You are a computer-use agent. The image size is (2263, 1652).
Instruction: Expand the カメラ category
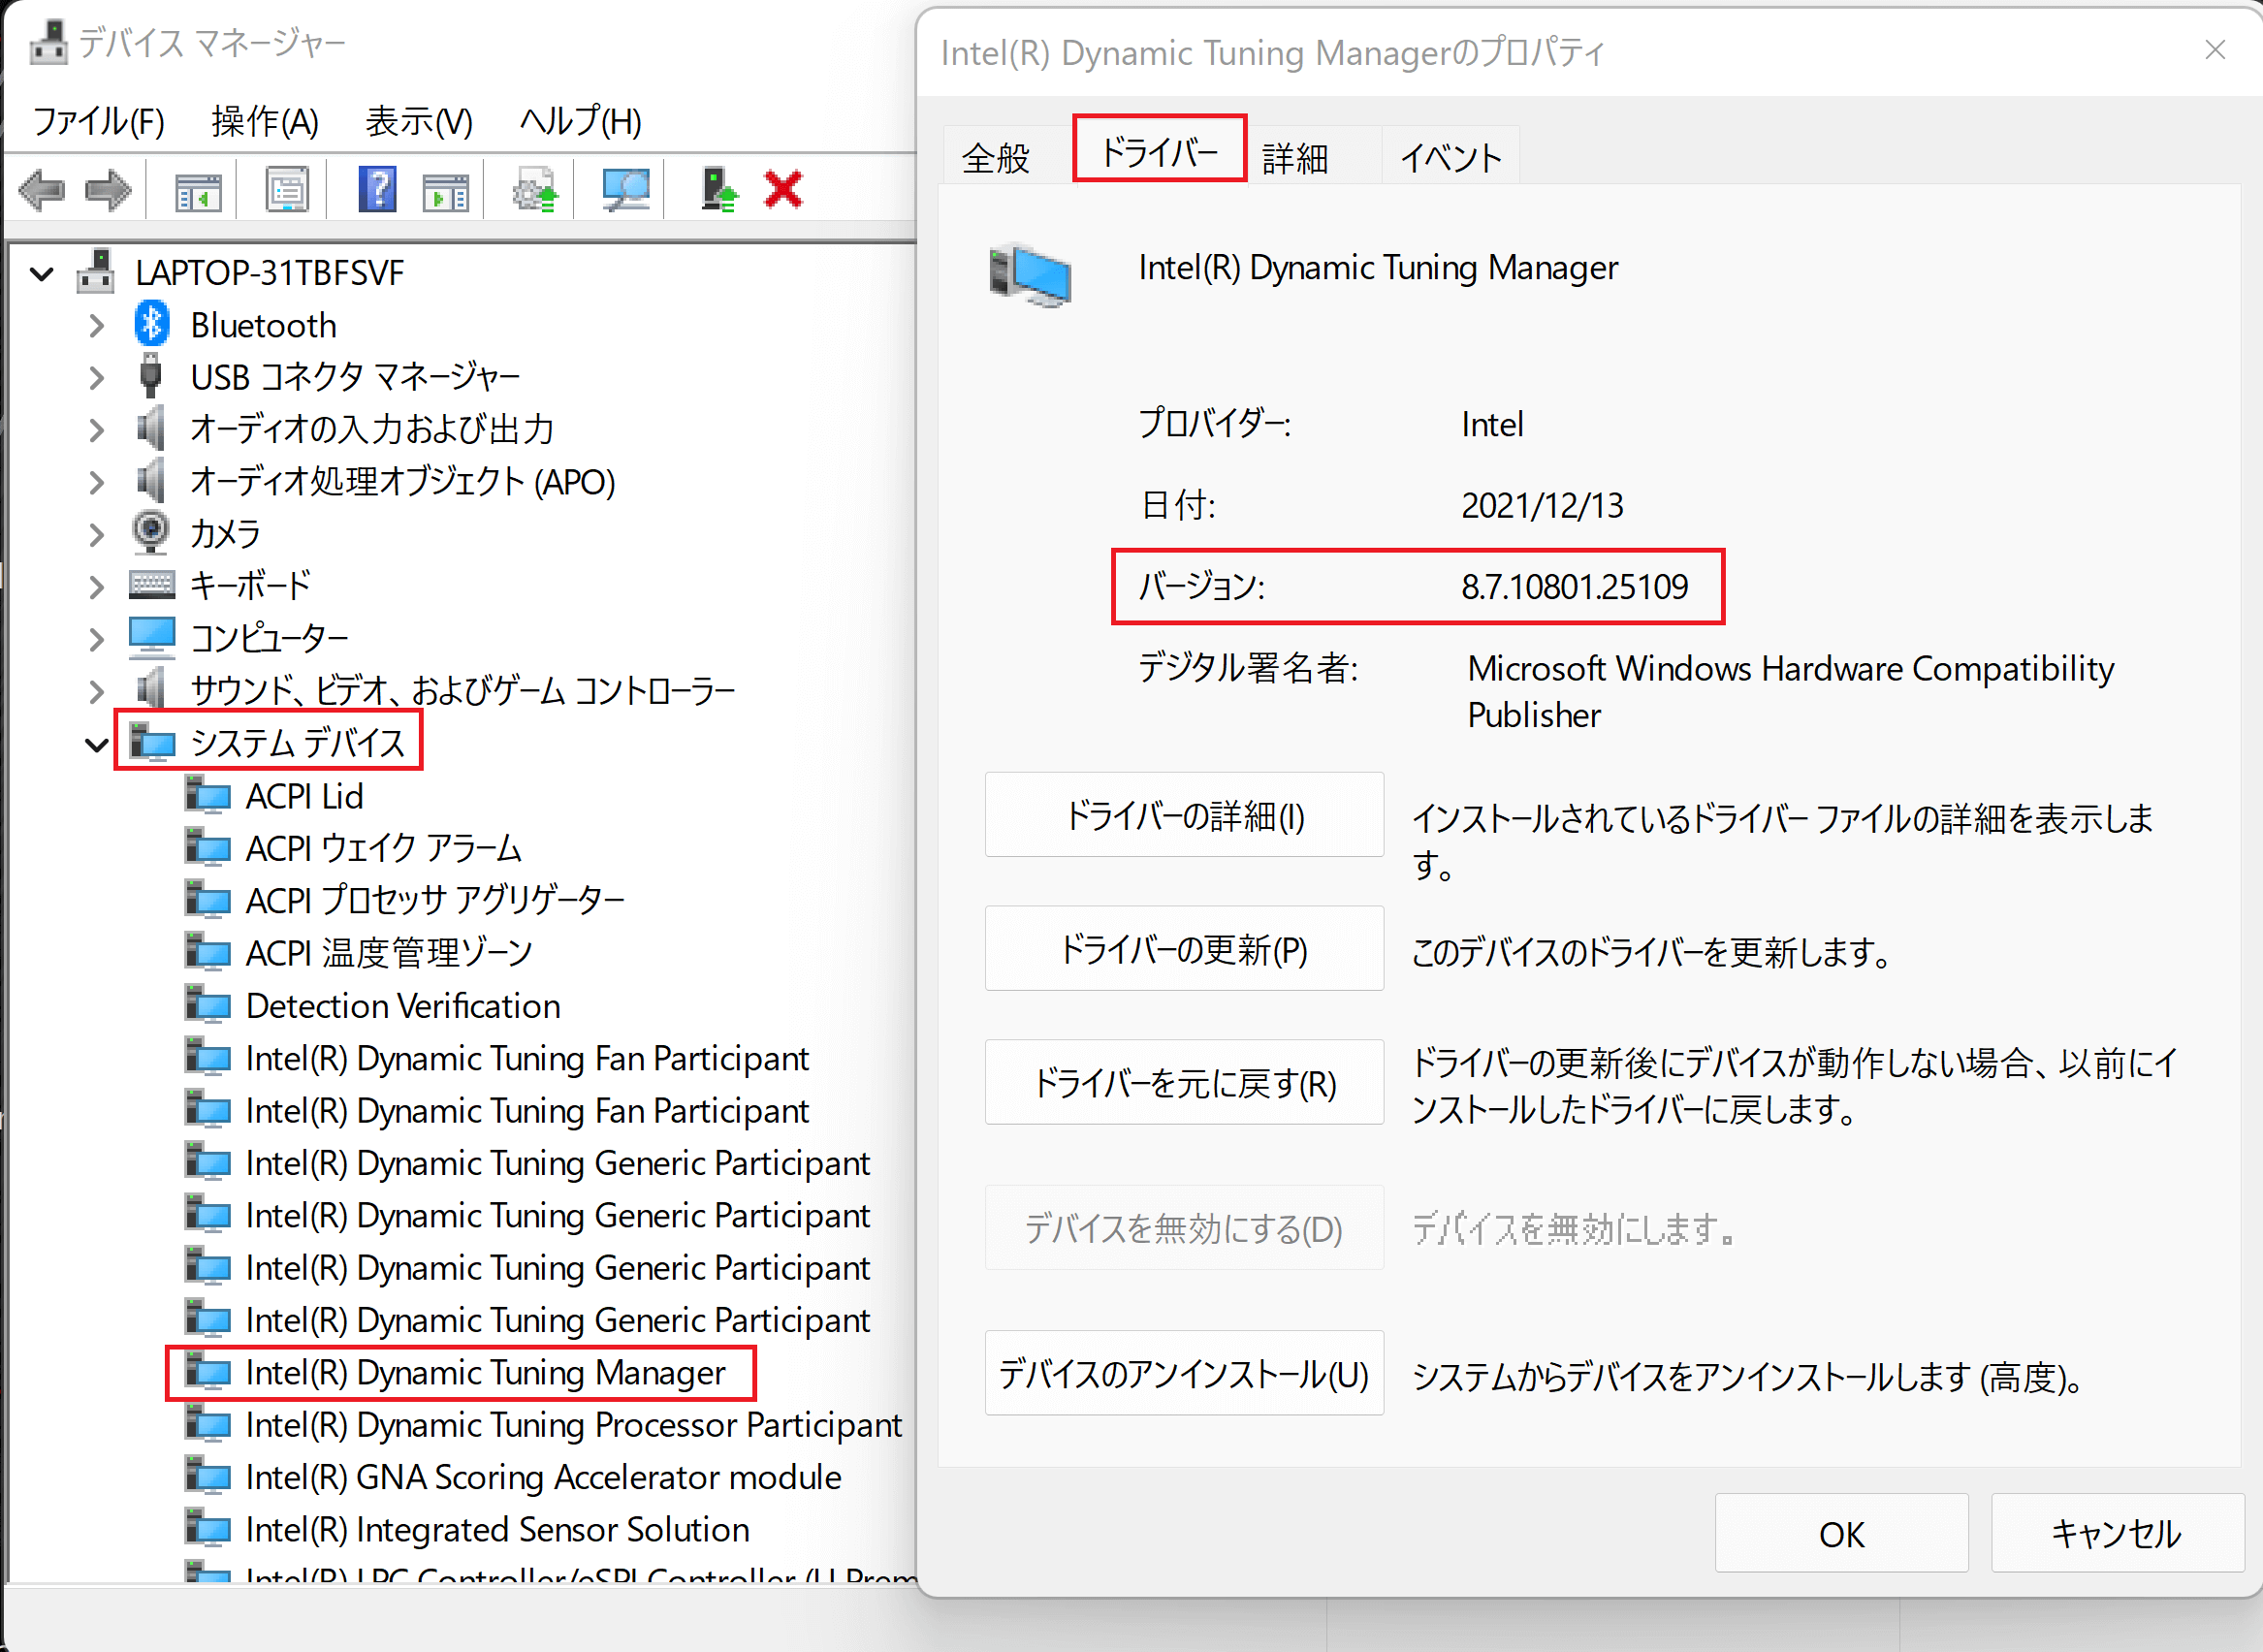click(96, 534)
